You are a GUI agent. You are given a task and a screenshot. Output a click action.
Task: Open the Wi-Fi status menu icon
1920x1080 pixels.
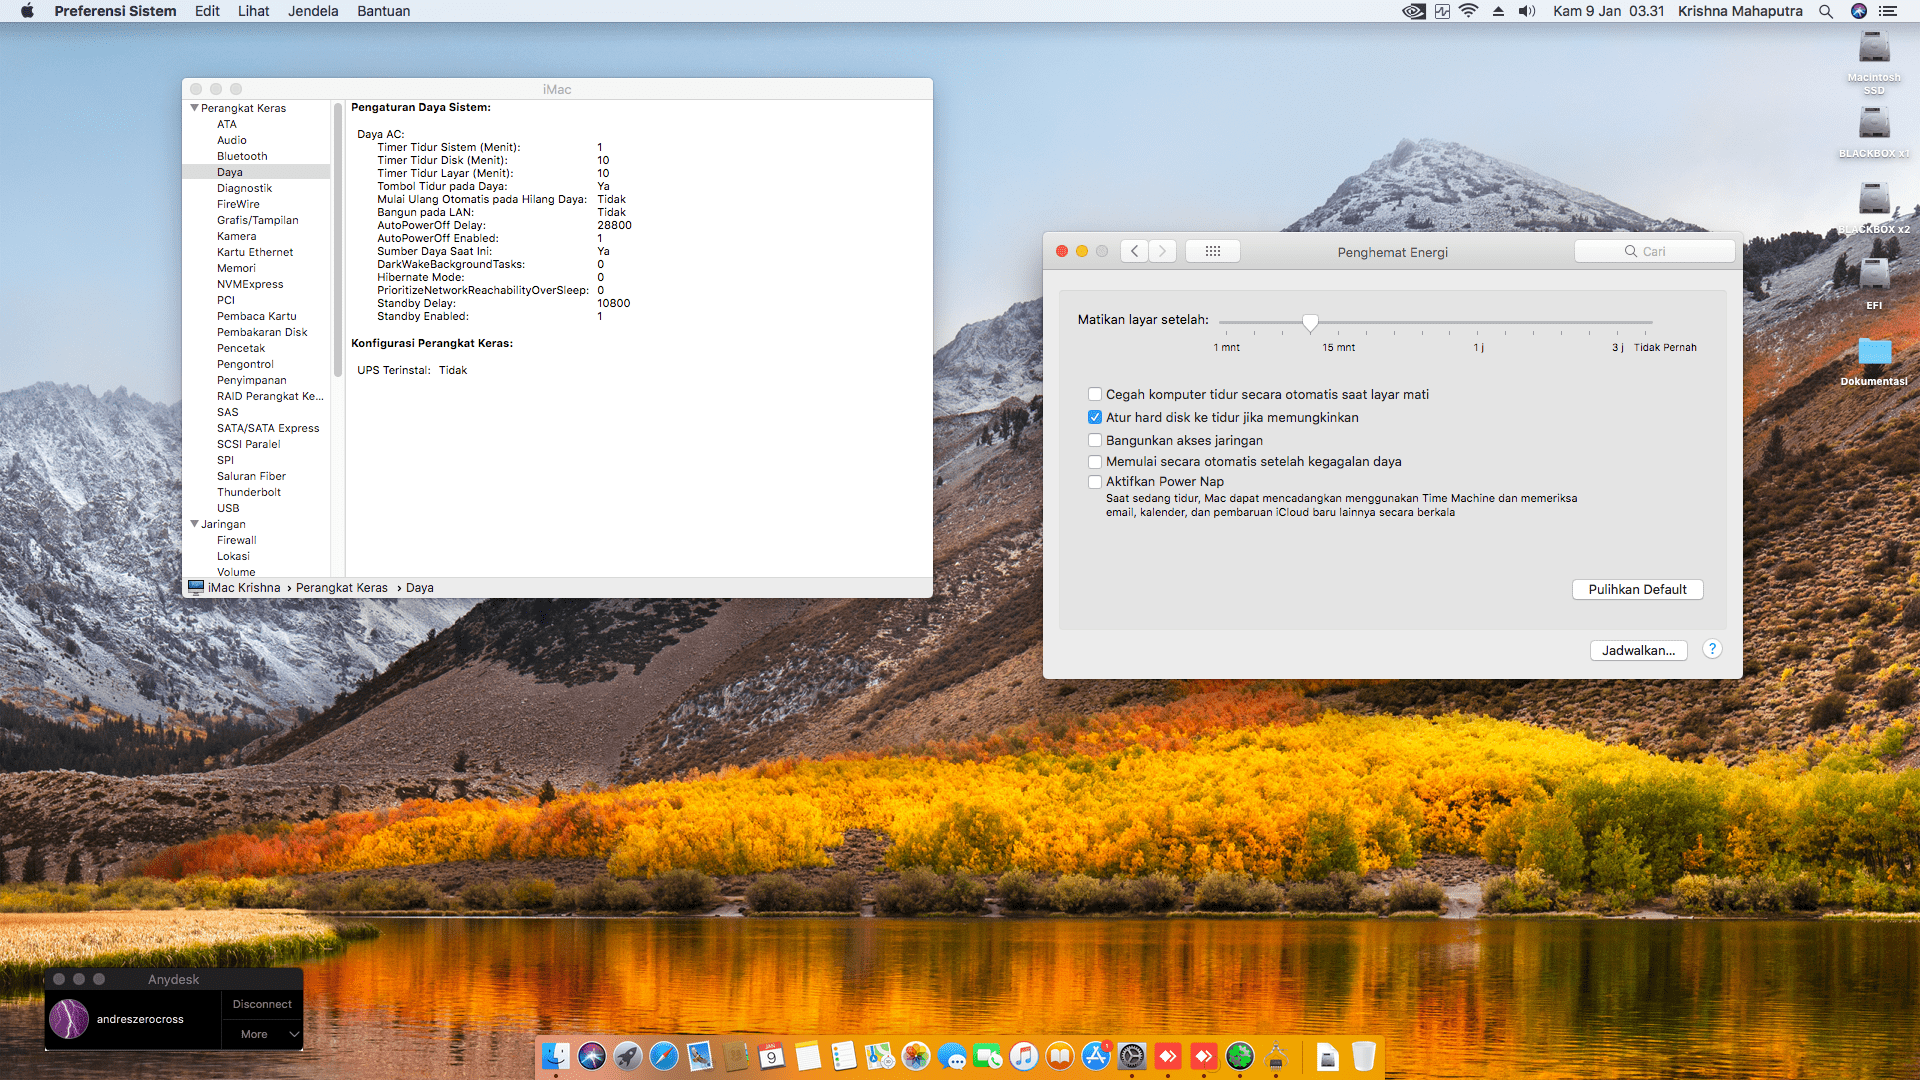coord(1468,11)
